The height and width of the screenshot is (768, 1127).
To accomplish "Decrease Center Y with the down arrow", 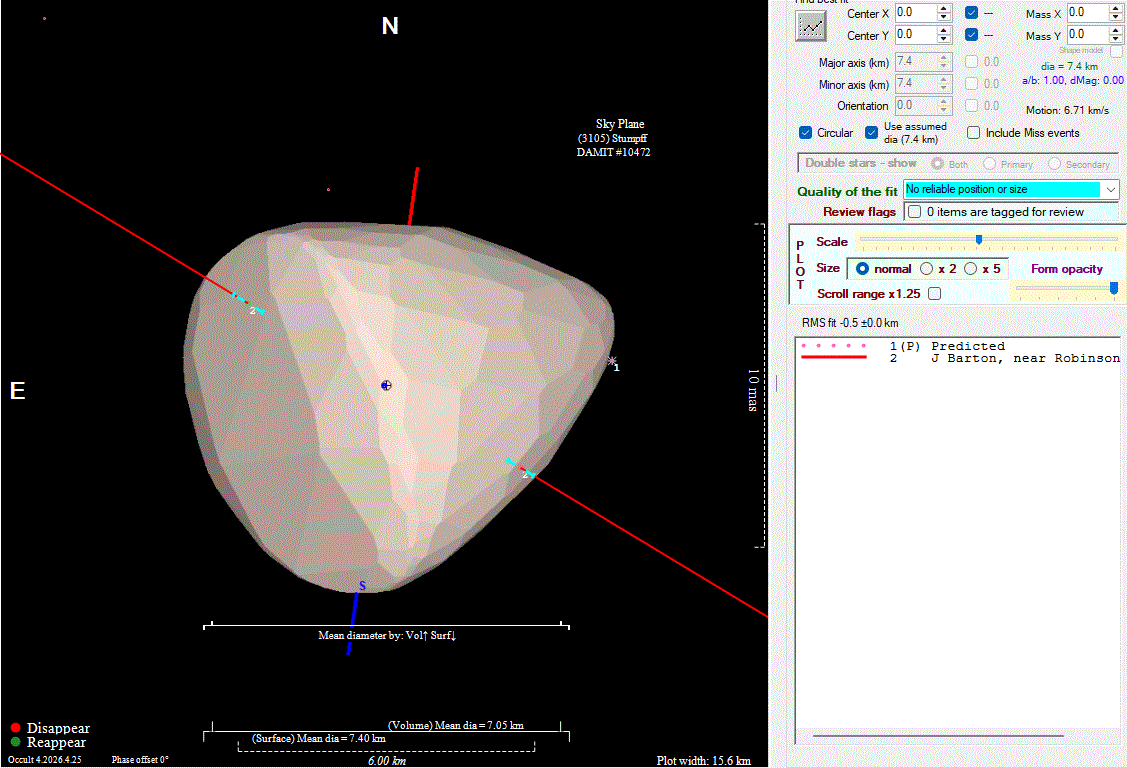I will 944,39.
